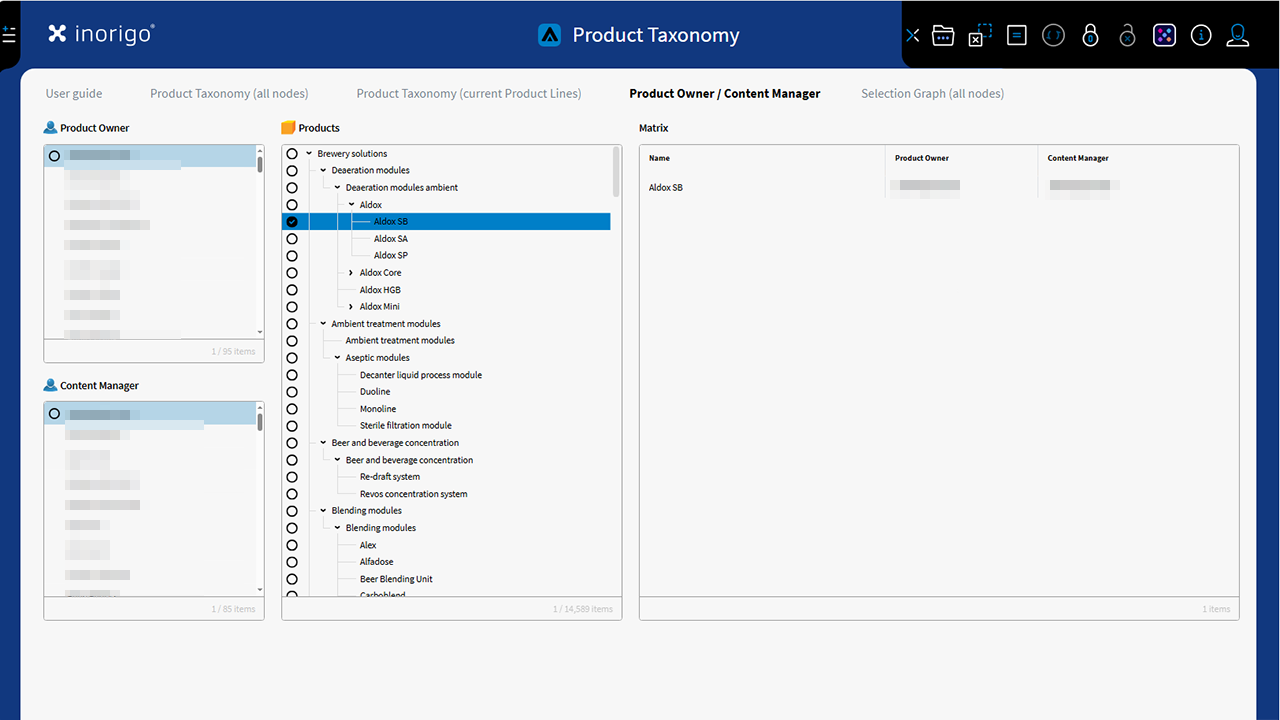Expand the Aldox Mini node
The width and height of the screenshot is (1280, 720).
pos(351,307)
